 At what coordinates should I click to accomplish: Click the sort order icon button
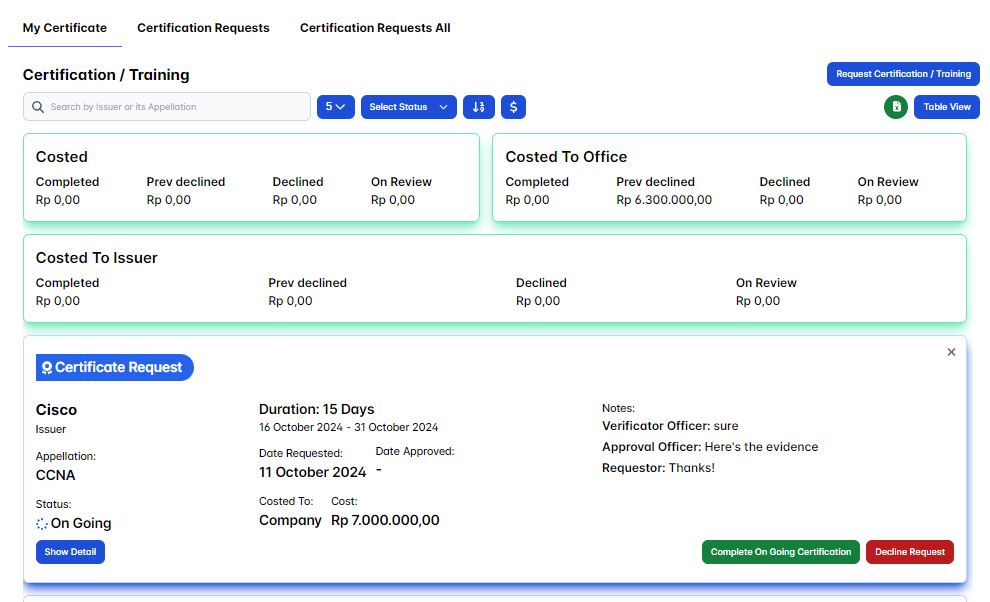click(478, 107)
